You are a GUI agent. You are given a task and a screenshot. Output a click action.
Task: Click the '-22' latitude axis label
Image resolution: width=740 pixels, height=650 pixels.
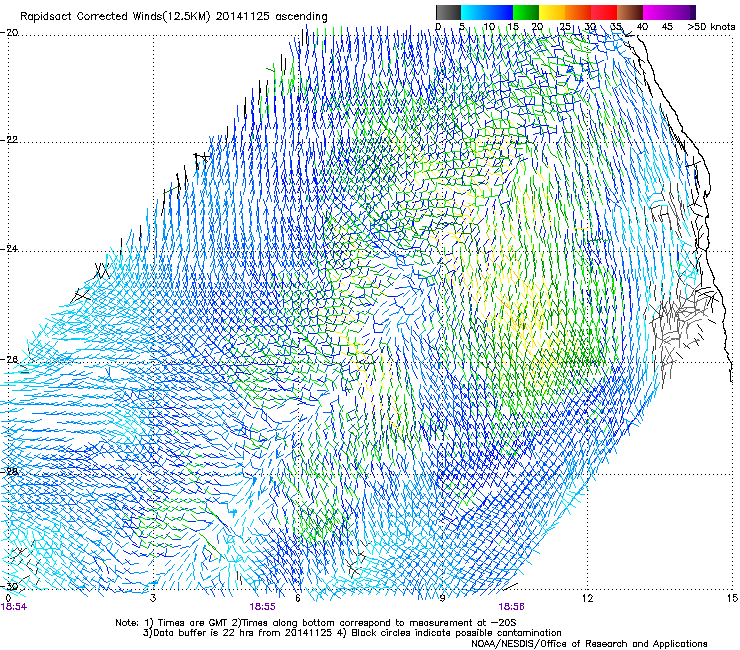9,140
